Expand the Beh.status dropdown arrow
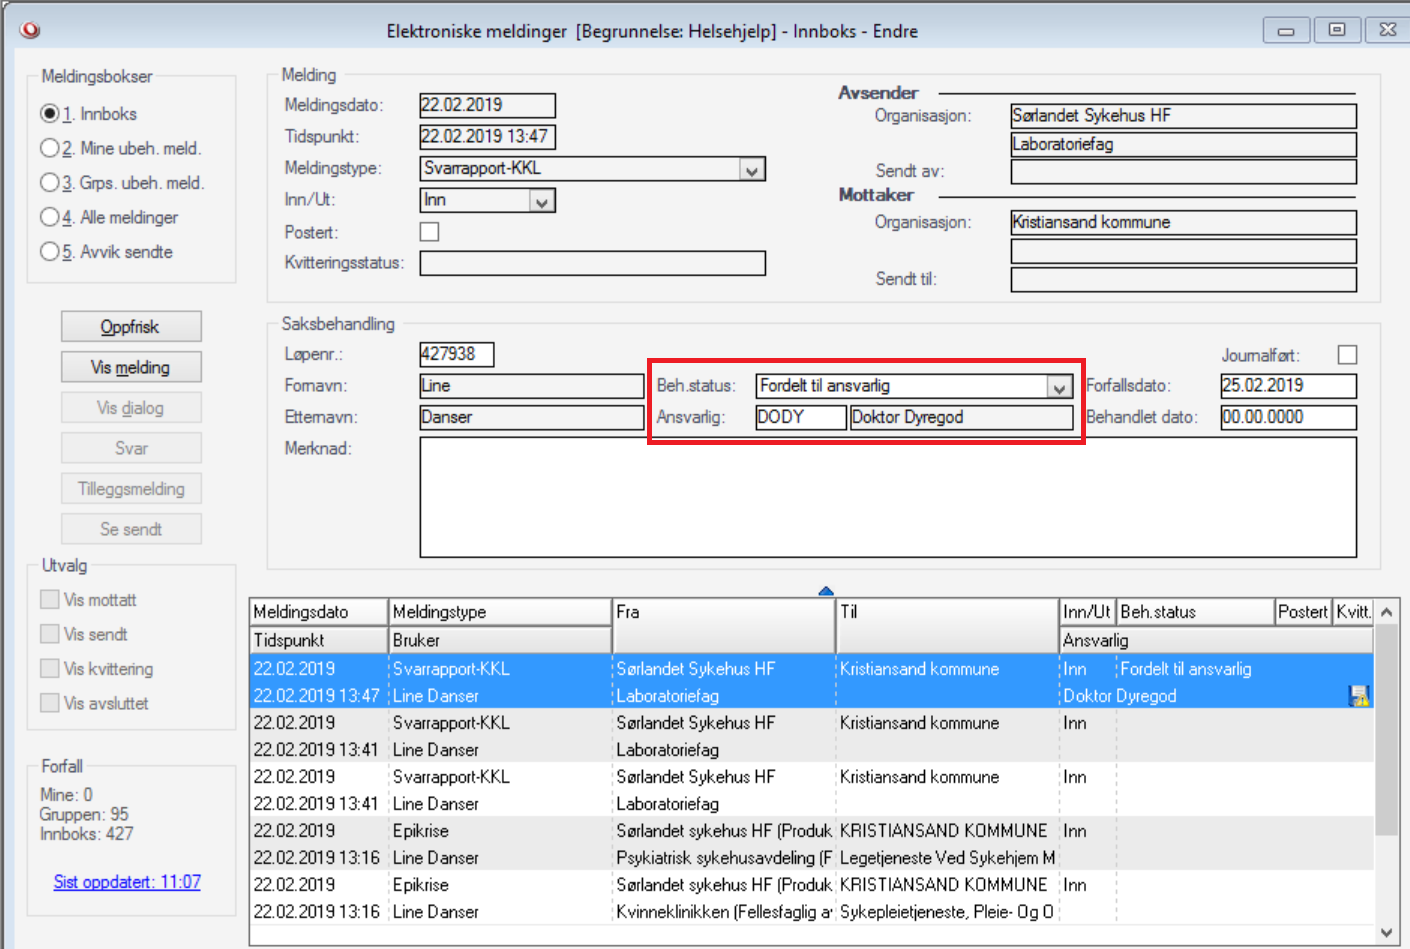The height and width of the screenshot is (949, 1410). pyautogui.click(x=1059, y=387)
